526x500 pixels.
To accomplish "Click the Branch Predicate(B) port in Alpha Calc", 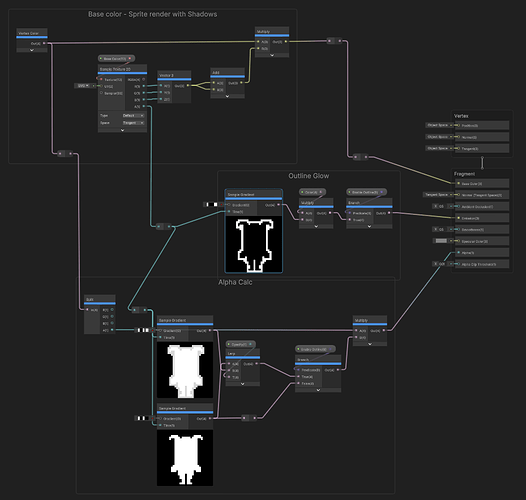I will (x=298, y=370).
